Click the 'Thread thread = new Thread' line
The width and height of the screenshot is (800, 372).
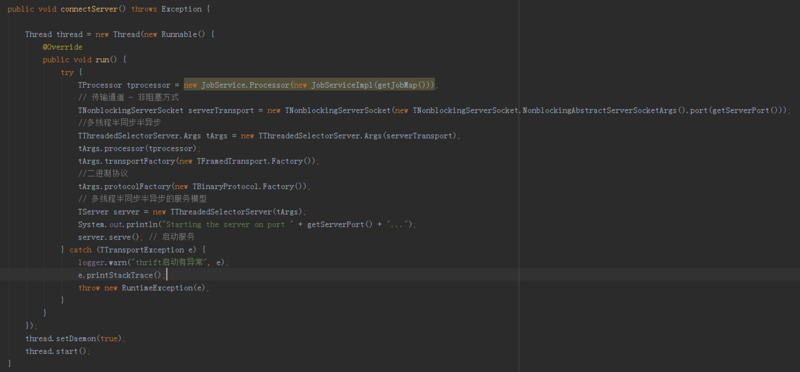119,35
